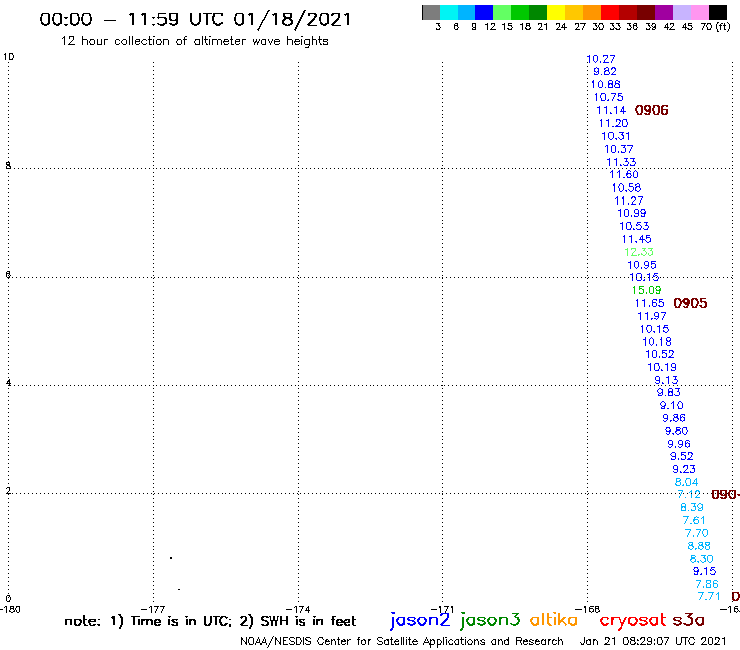
Task: Click the wave height value 9.86
Action: (674, 418)
